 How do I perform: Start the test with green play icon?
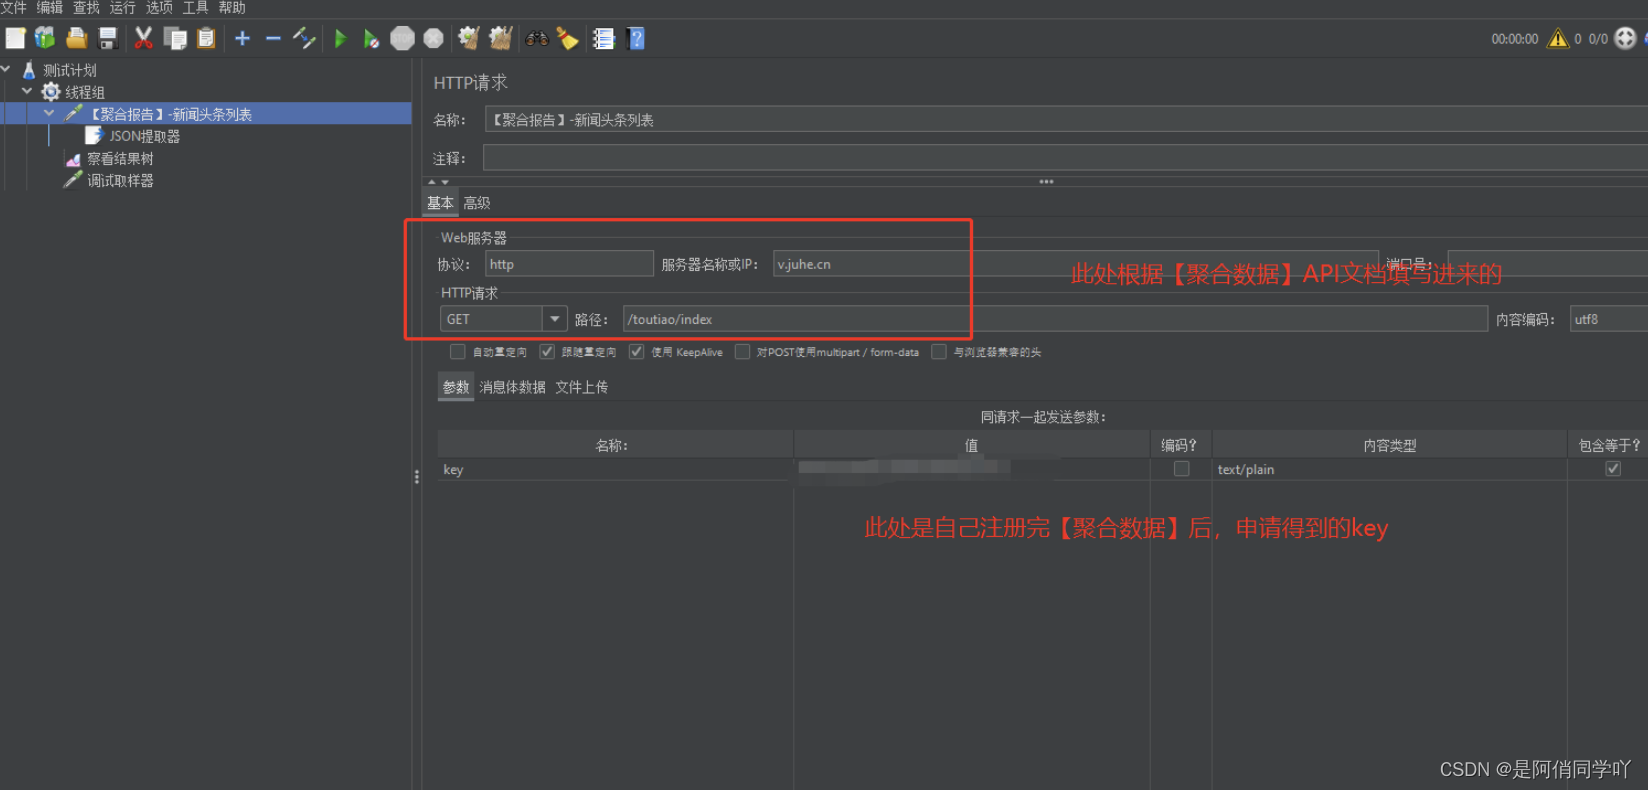point(340,39)
